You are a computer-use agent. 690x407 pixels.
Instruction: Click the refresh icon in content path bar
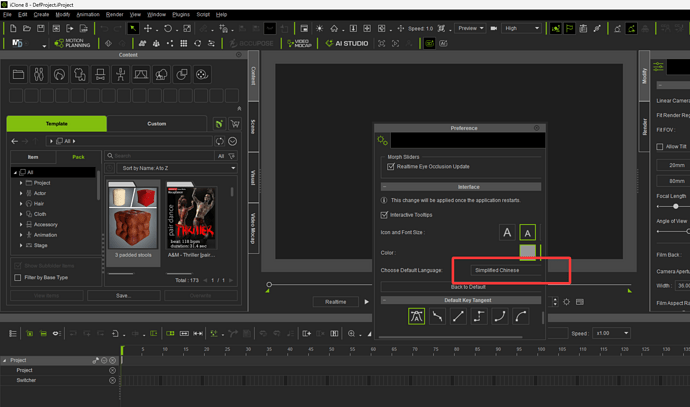[x=220, y=141]
